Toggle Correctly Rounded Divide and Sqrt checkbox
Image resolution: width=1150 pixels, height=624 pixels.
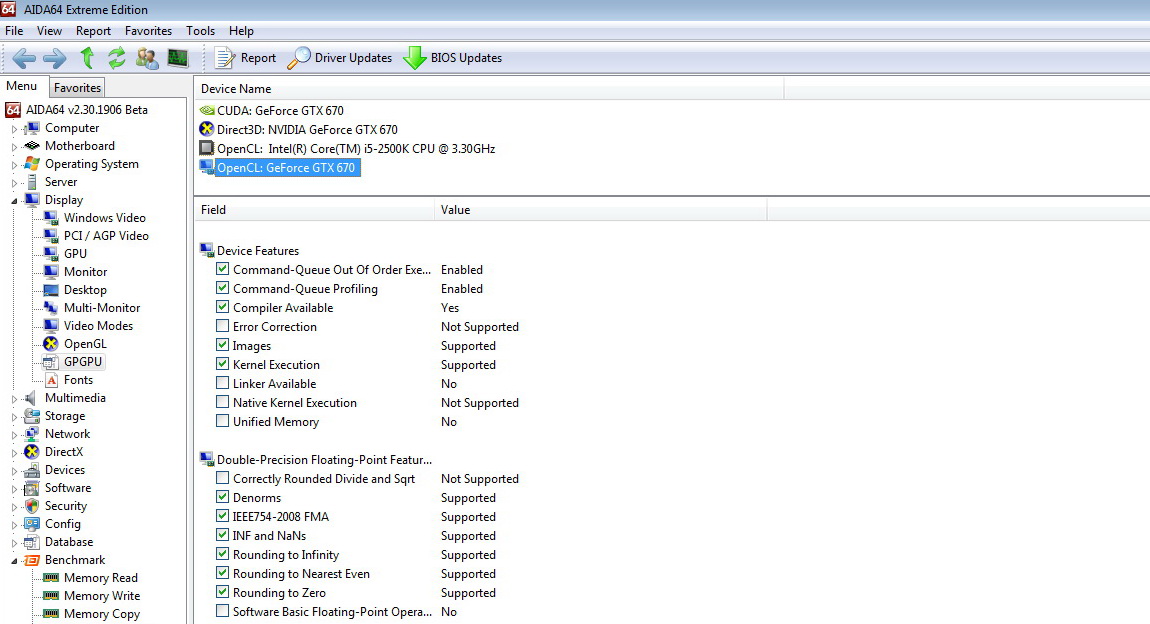[x=222, y=478]
